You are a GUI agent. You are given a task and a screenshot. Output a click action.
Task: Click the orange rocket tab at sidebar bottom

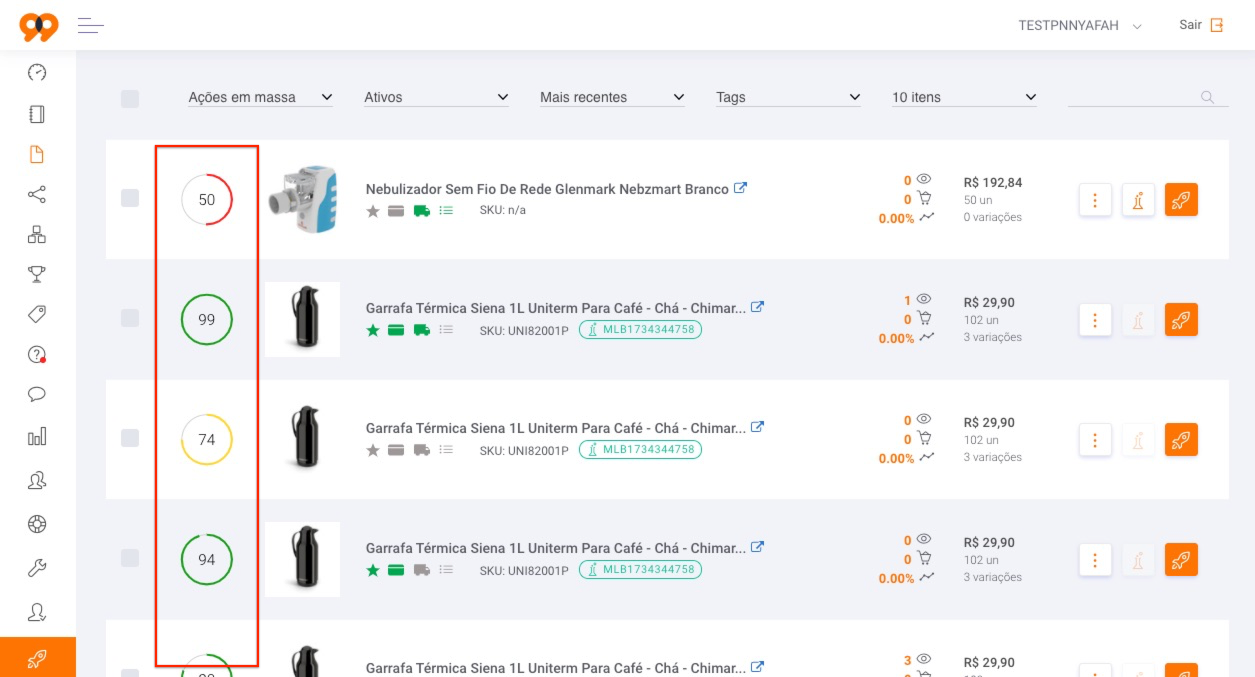click(x=38, y=657)
